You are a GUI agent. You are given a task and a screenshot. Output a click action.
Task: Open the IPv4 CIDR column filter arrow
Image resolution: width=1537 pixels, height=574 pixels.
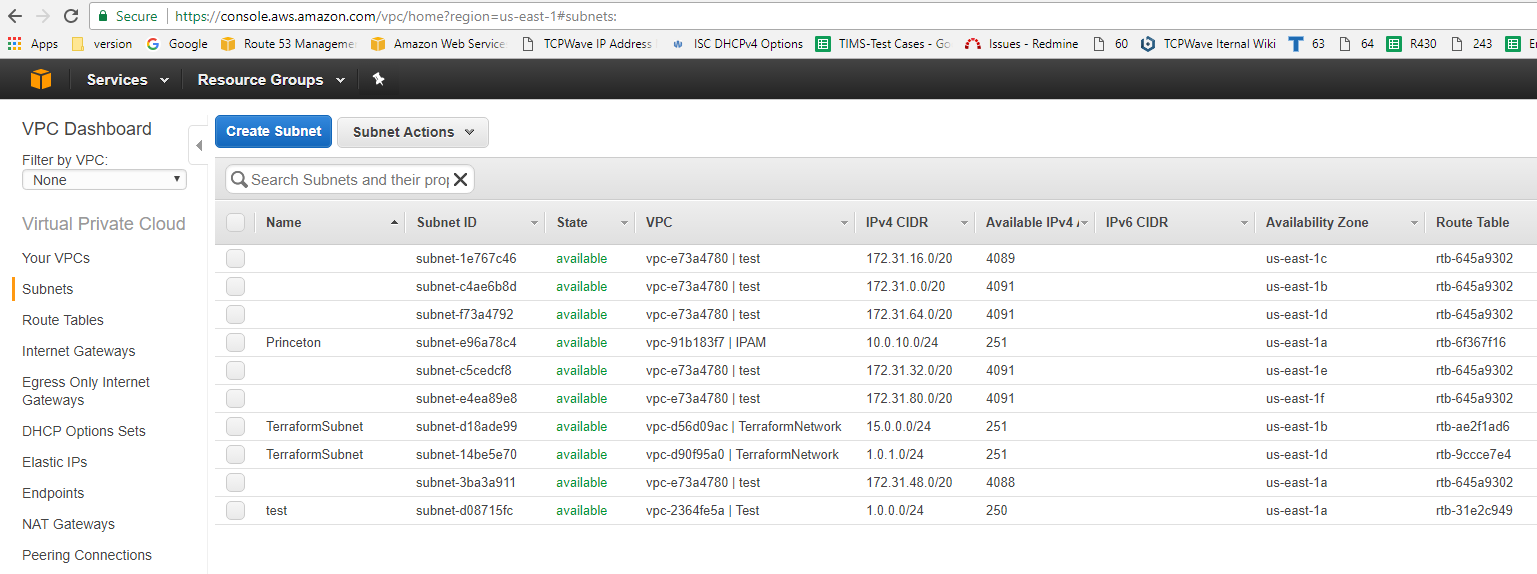click(x=964, y=223)
